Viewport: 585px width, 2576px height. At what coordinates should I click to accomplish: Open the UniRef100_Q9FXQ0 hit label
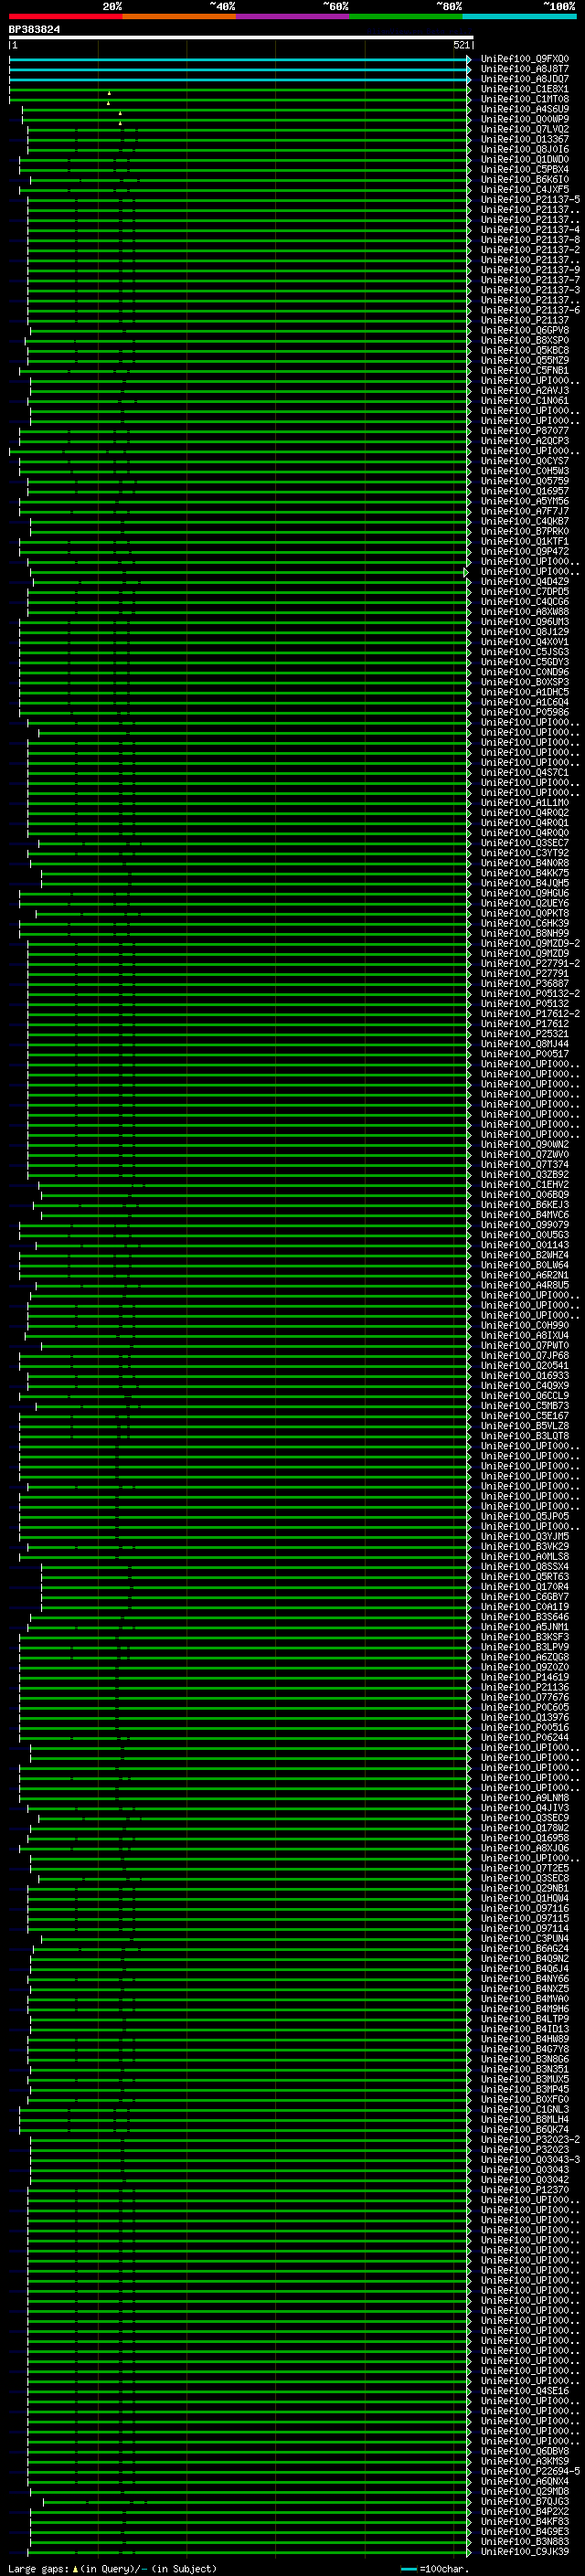[x=524, y=59]
